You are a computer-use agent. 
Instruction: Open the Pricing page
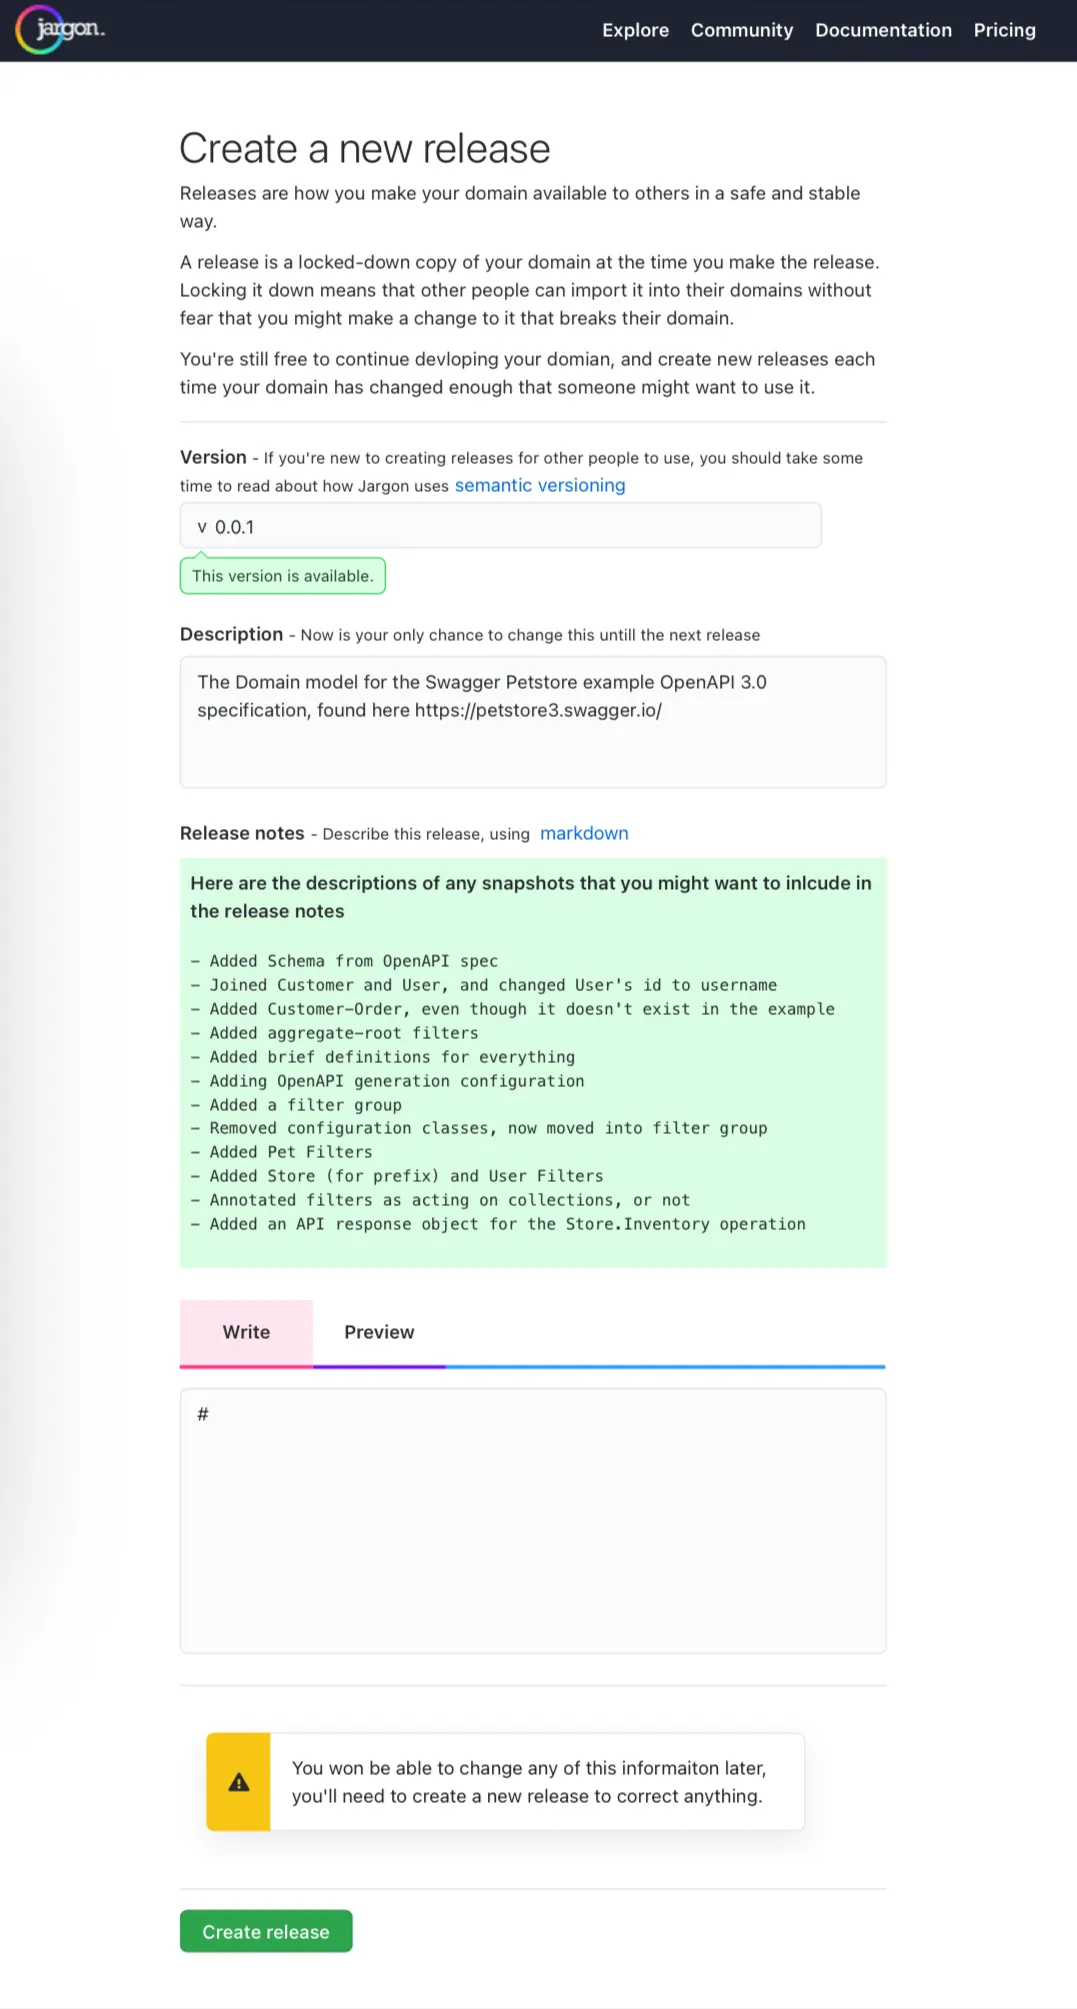(1004, 31)
